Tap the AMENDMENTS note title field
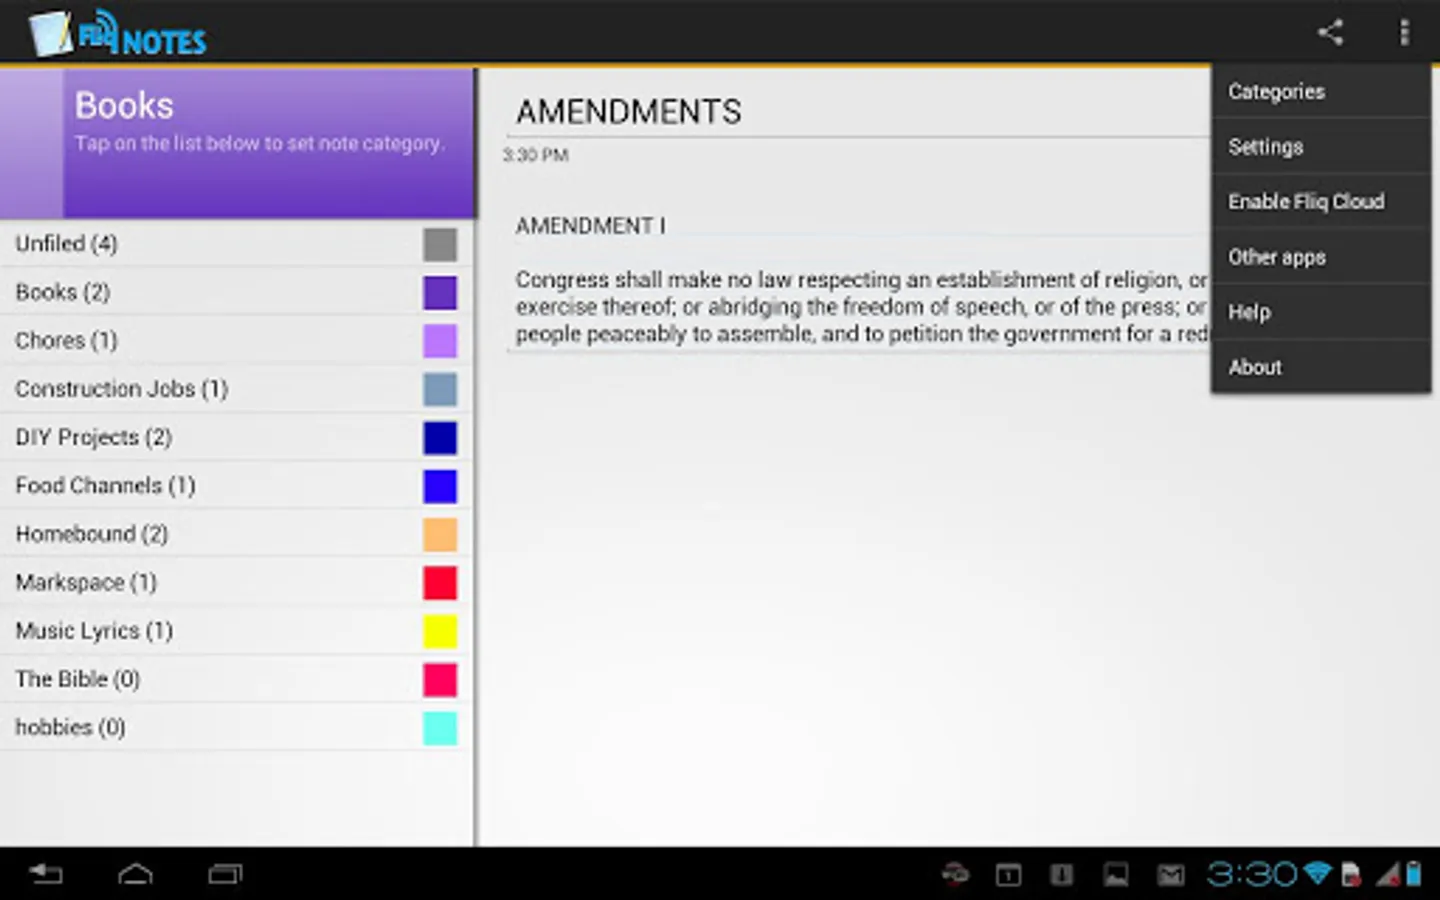Image resolution: width=1440 pixels, height=900 pixels. (x=860, y=112)
